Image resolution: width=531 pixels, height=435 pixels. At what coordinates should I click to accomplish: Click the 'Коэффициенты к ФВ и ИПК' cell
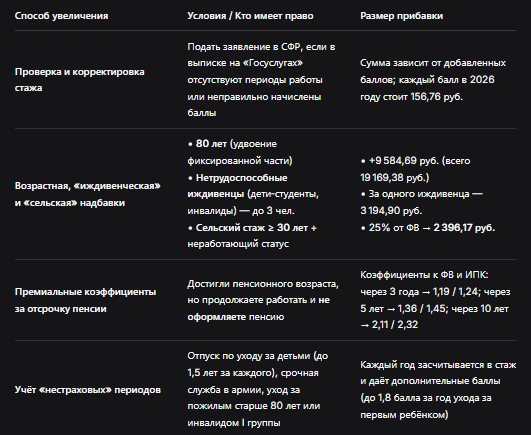(435, 300)
